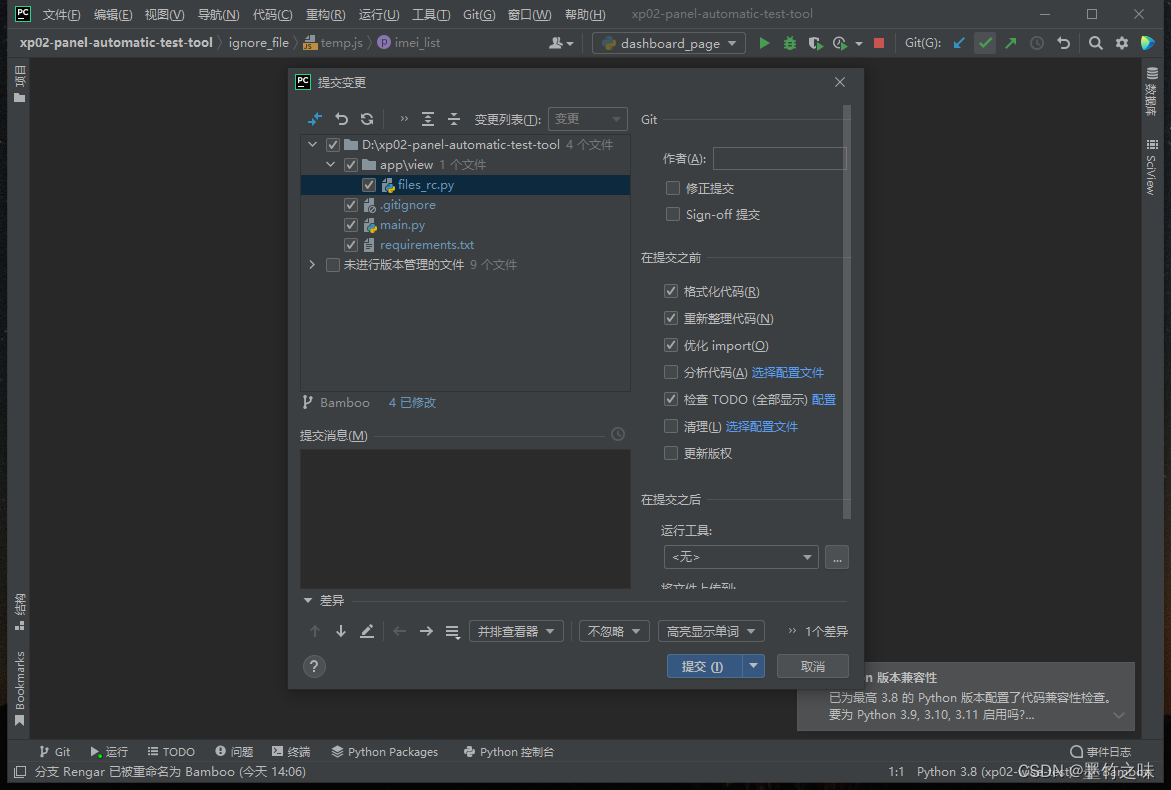Click the Refresh changes icon in commit toolbar

(x=367, y=119)
